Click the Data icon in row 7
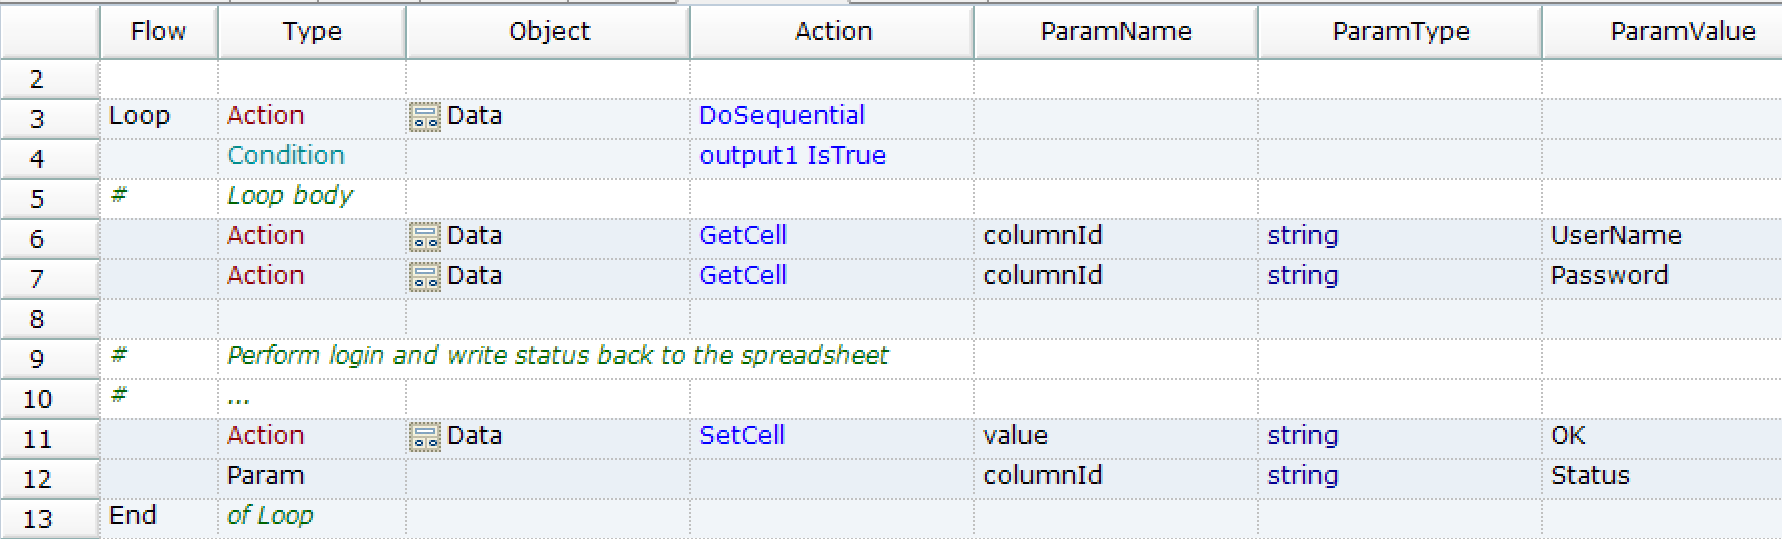This screenshot has height=539, width=1782. click(x=425, y=277)
